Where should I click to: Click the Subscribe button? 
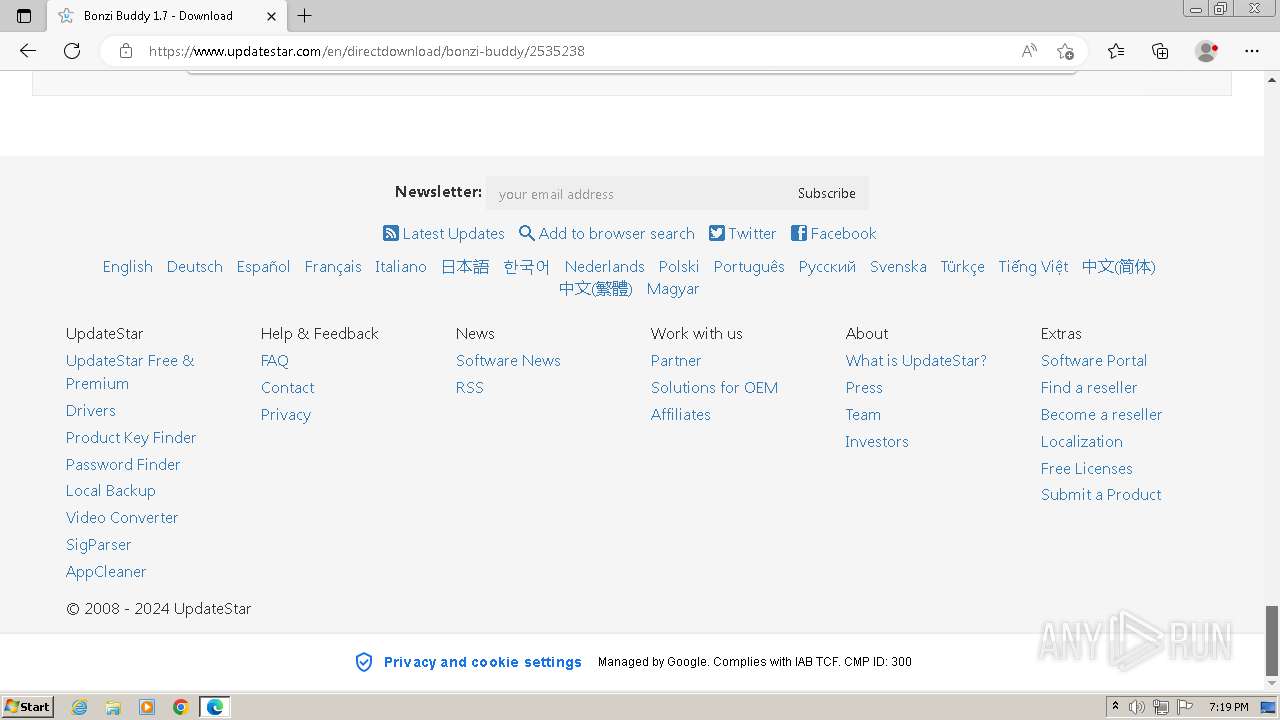pos(827,193)
